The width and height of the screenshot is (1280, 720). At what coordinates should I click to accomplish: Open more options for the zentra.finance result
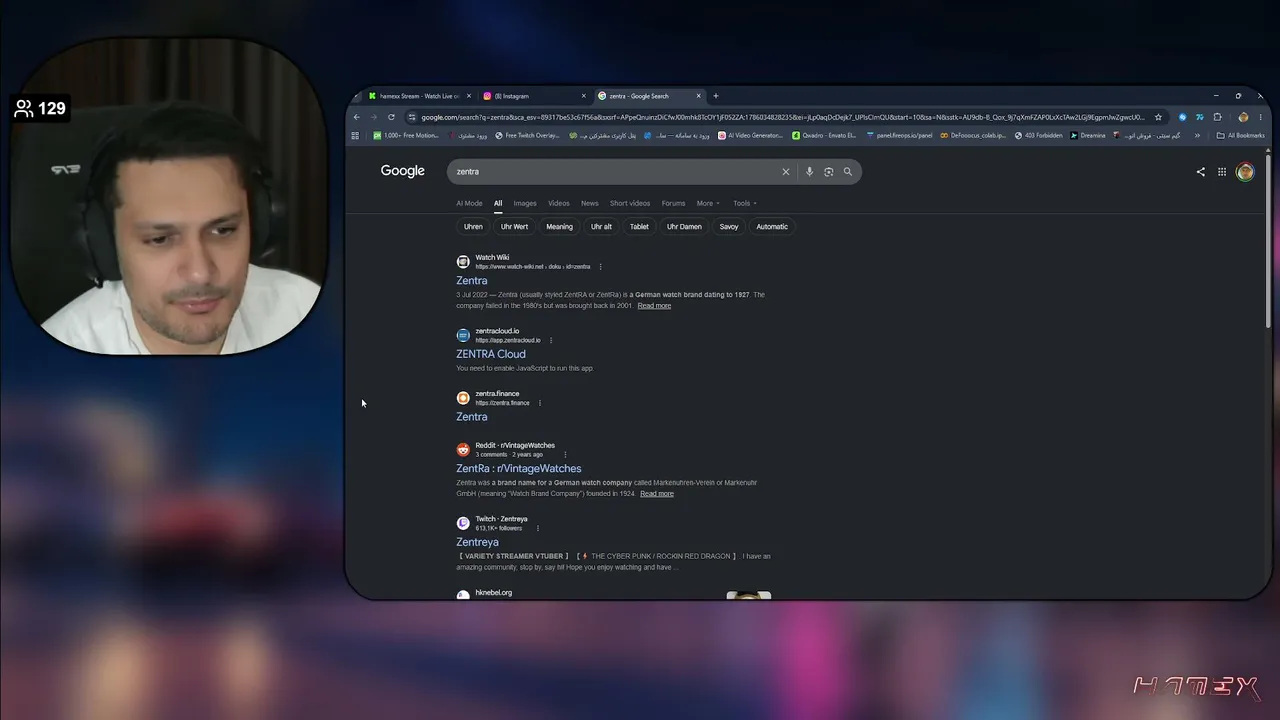pyautogui.click(x=539, y=403)
